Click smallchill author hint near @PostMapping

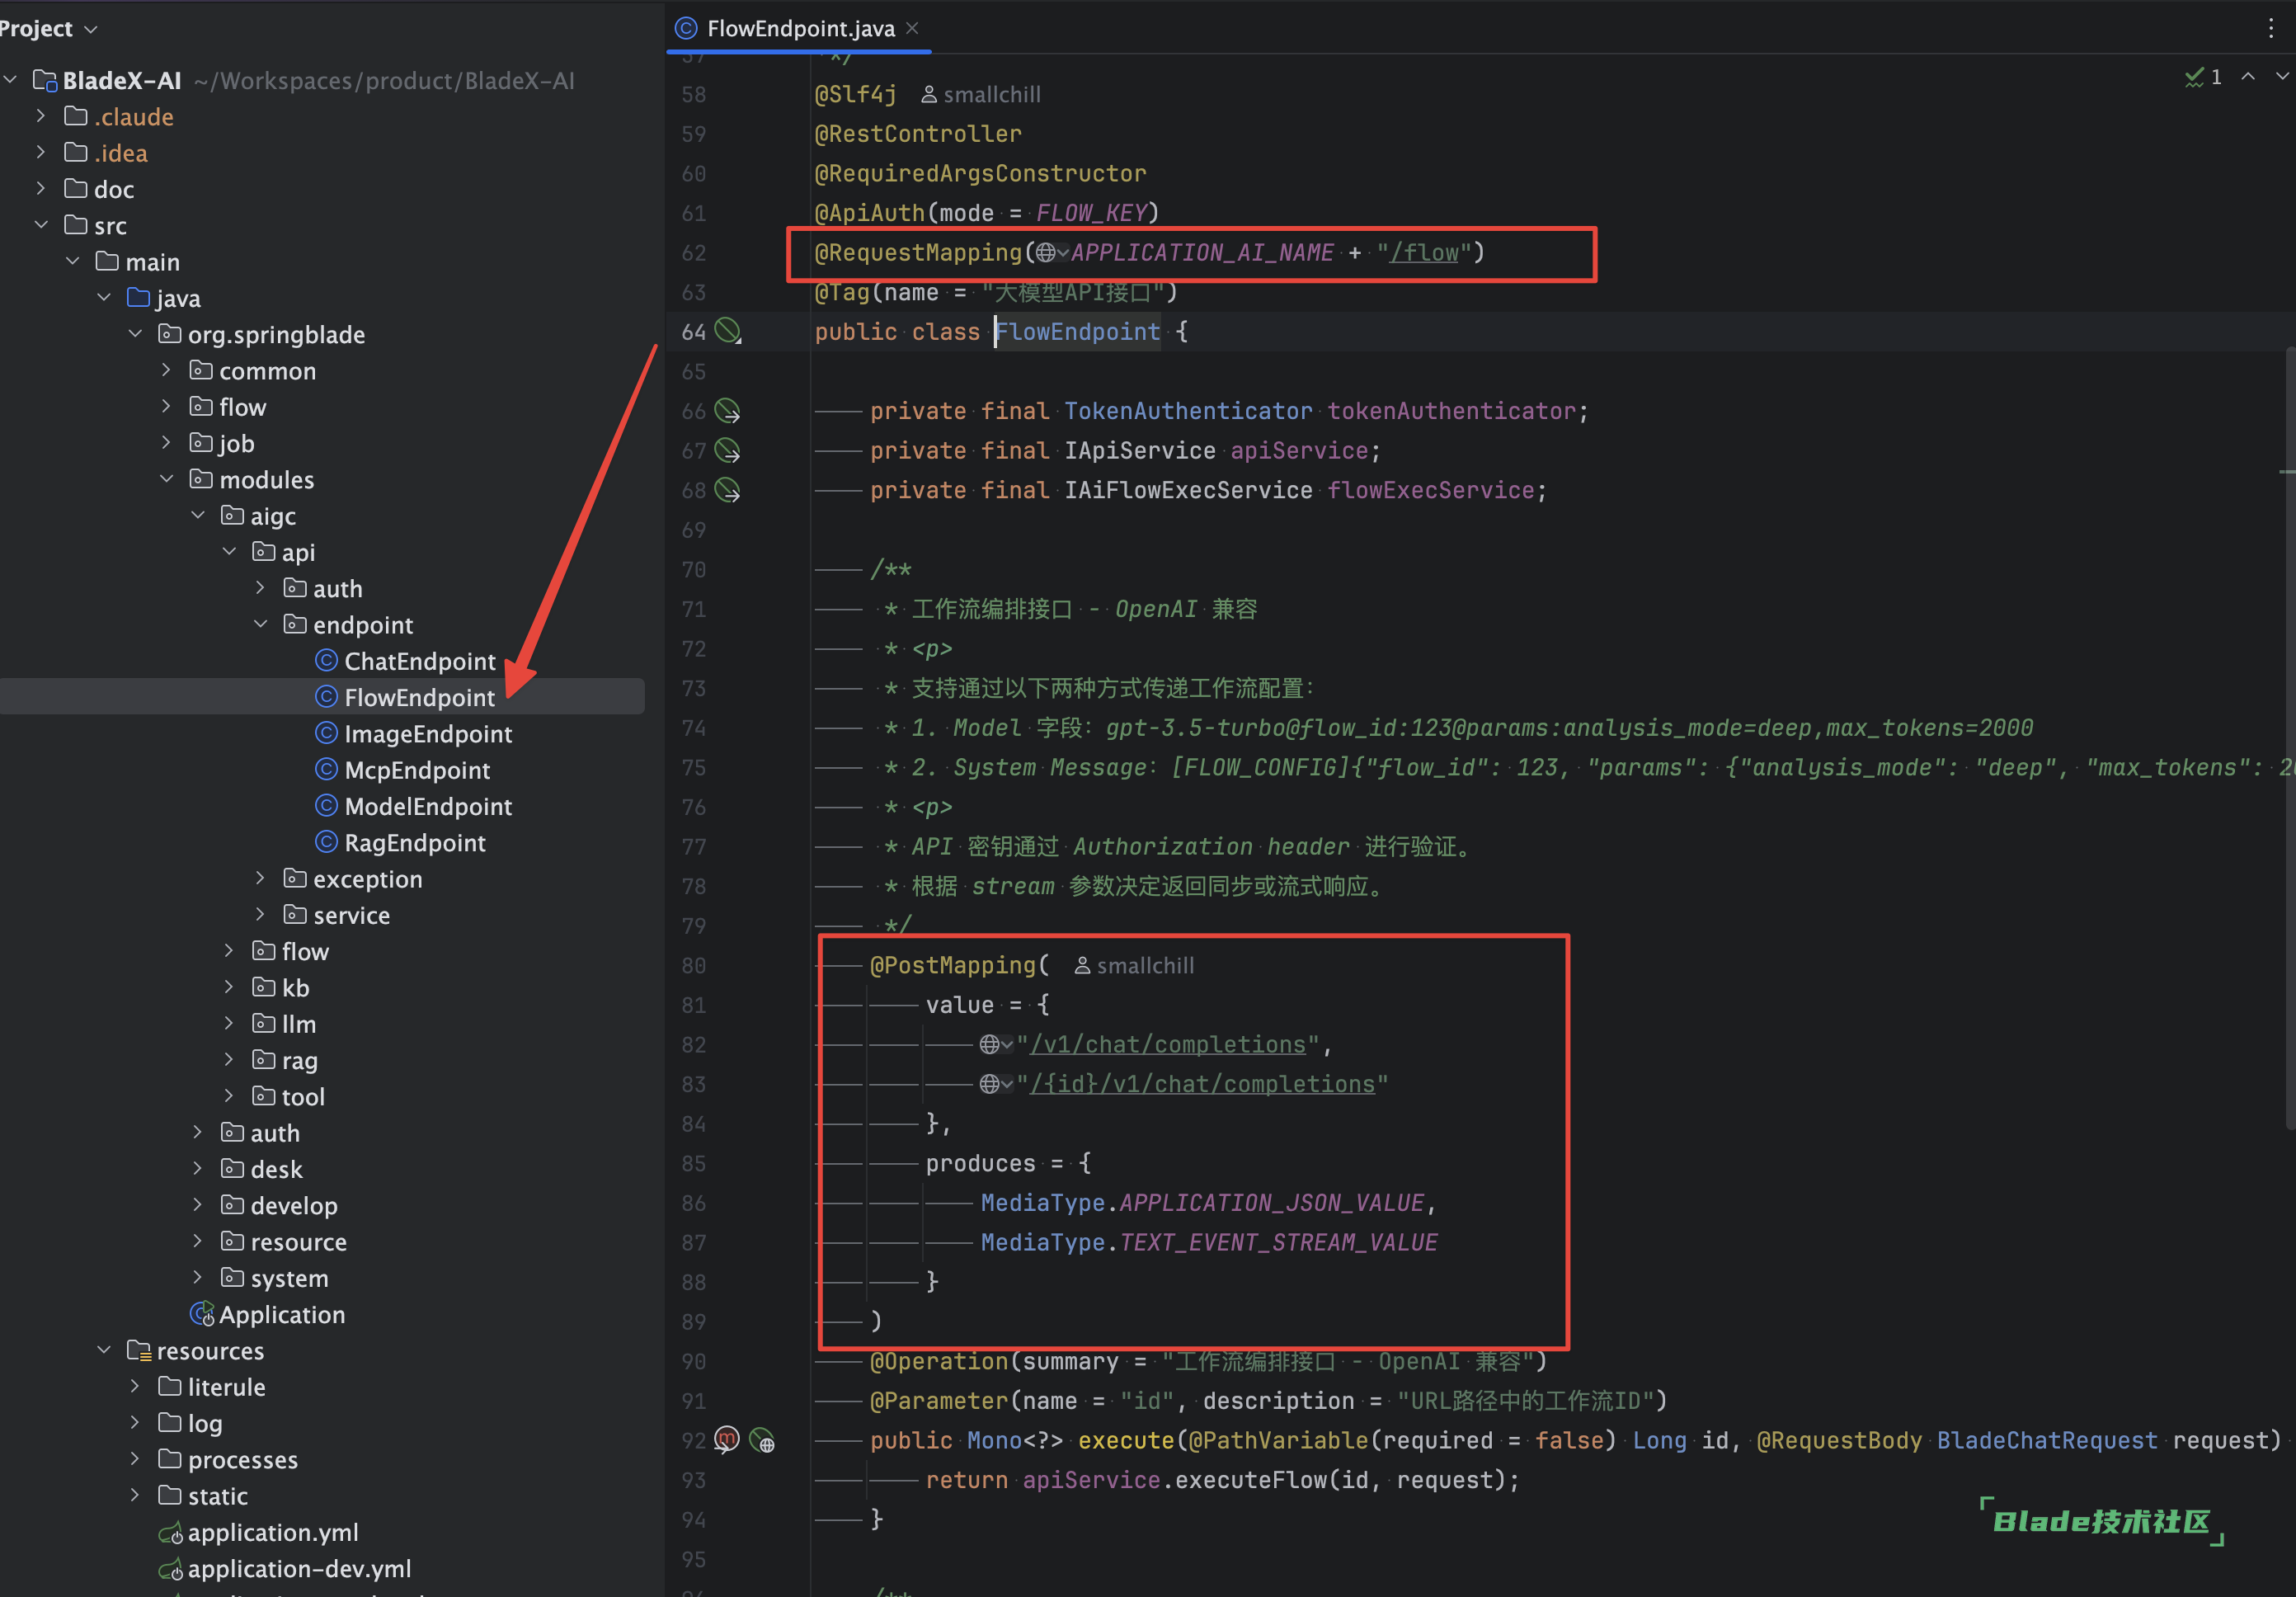(1134, 965)
